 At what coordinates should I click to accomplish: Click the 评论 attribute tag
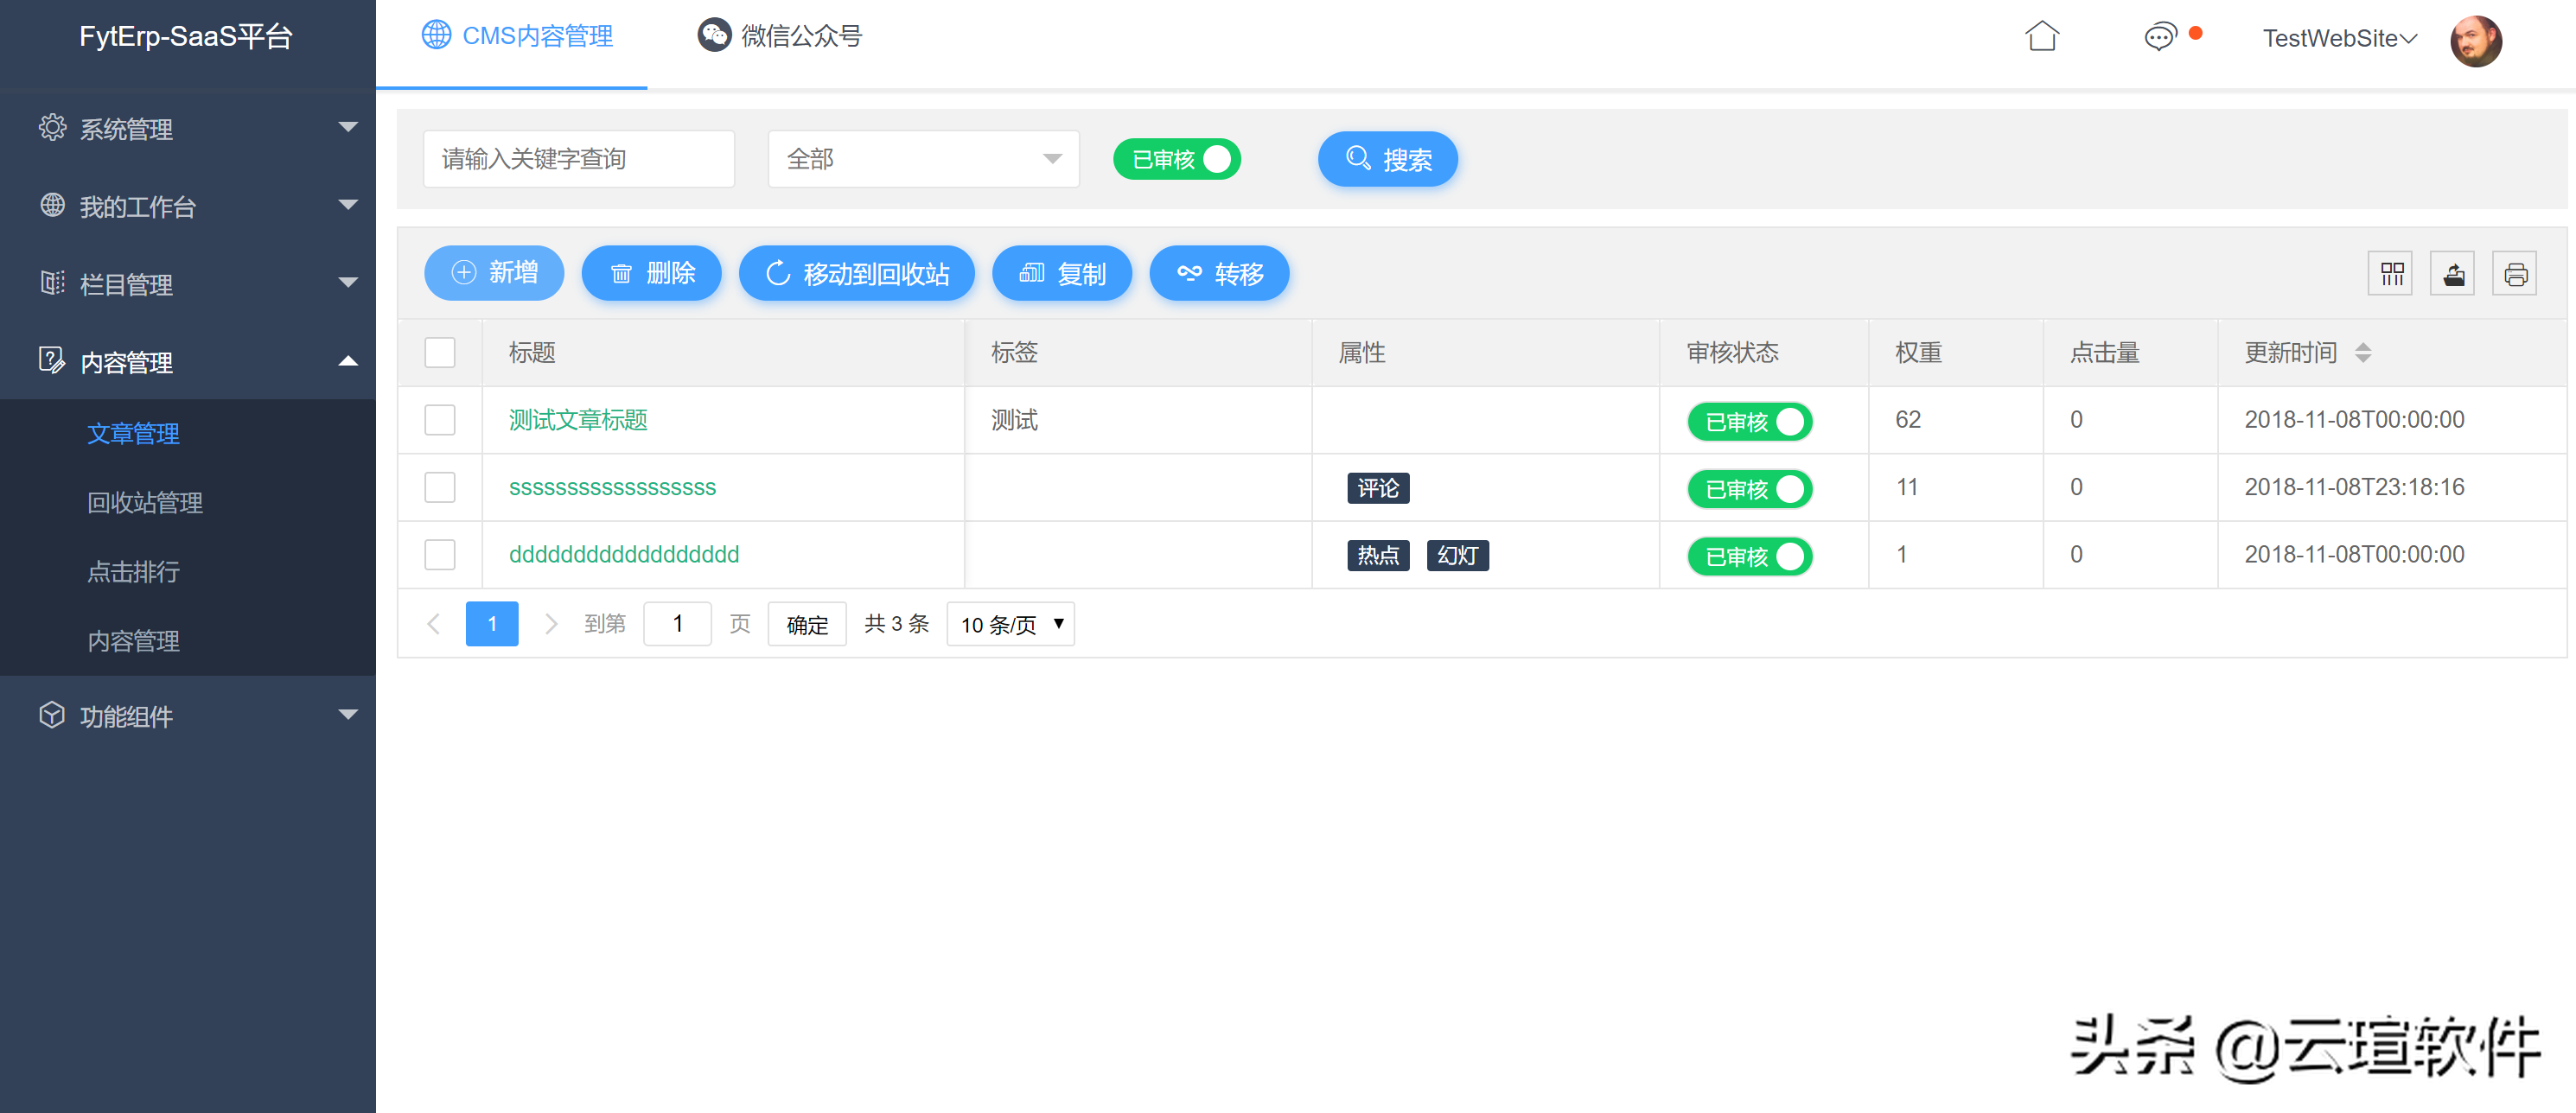tap(1378, 488)
